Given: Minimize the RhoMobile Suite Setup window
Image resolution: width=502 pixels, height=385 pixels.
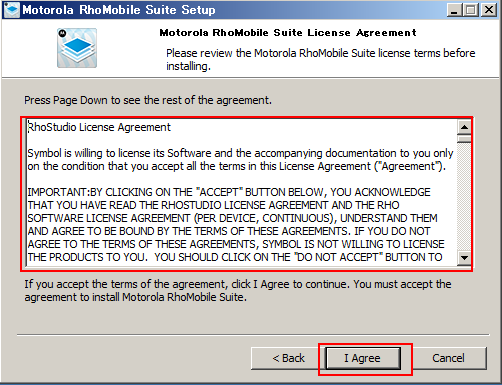Looking at the screenshot, I should pyautogui.click(x=454, y=10).
